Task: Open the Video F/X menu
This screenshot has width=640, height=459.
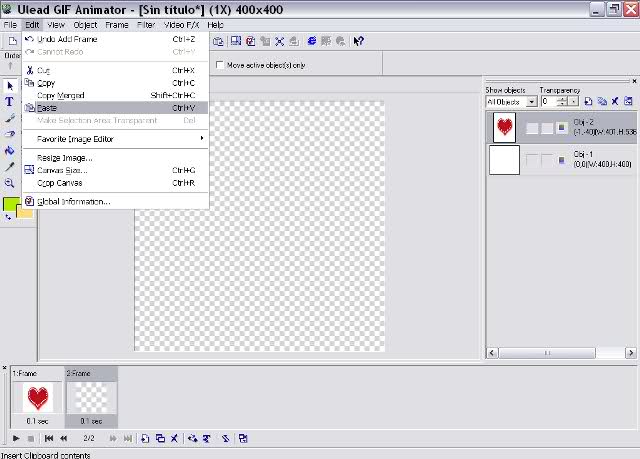Action: point(181,25)
